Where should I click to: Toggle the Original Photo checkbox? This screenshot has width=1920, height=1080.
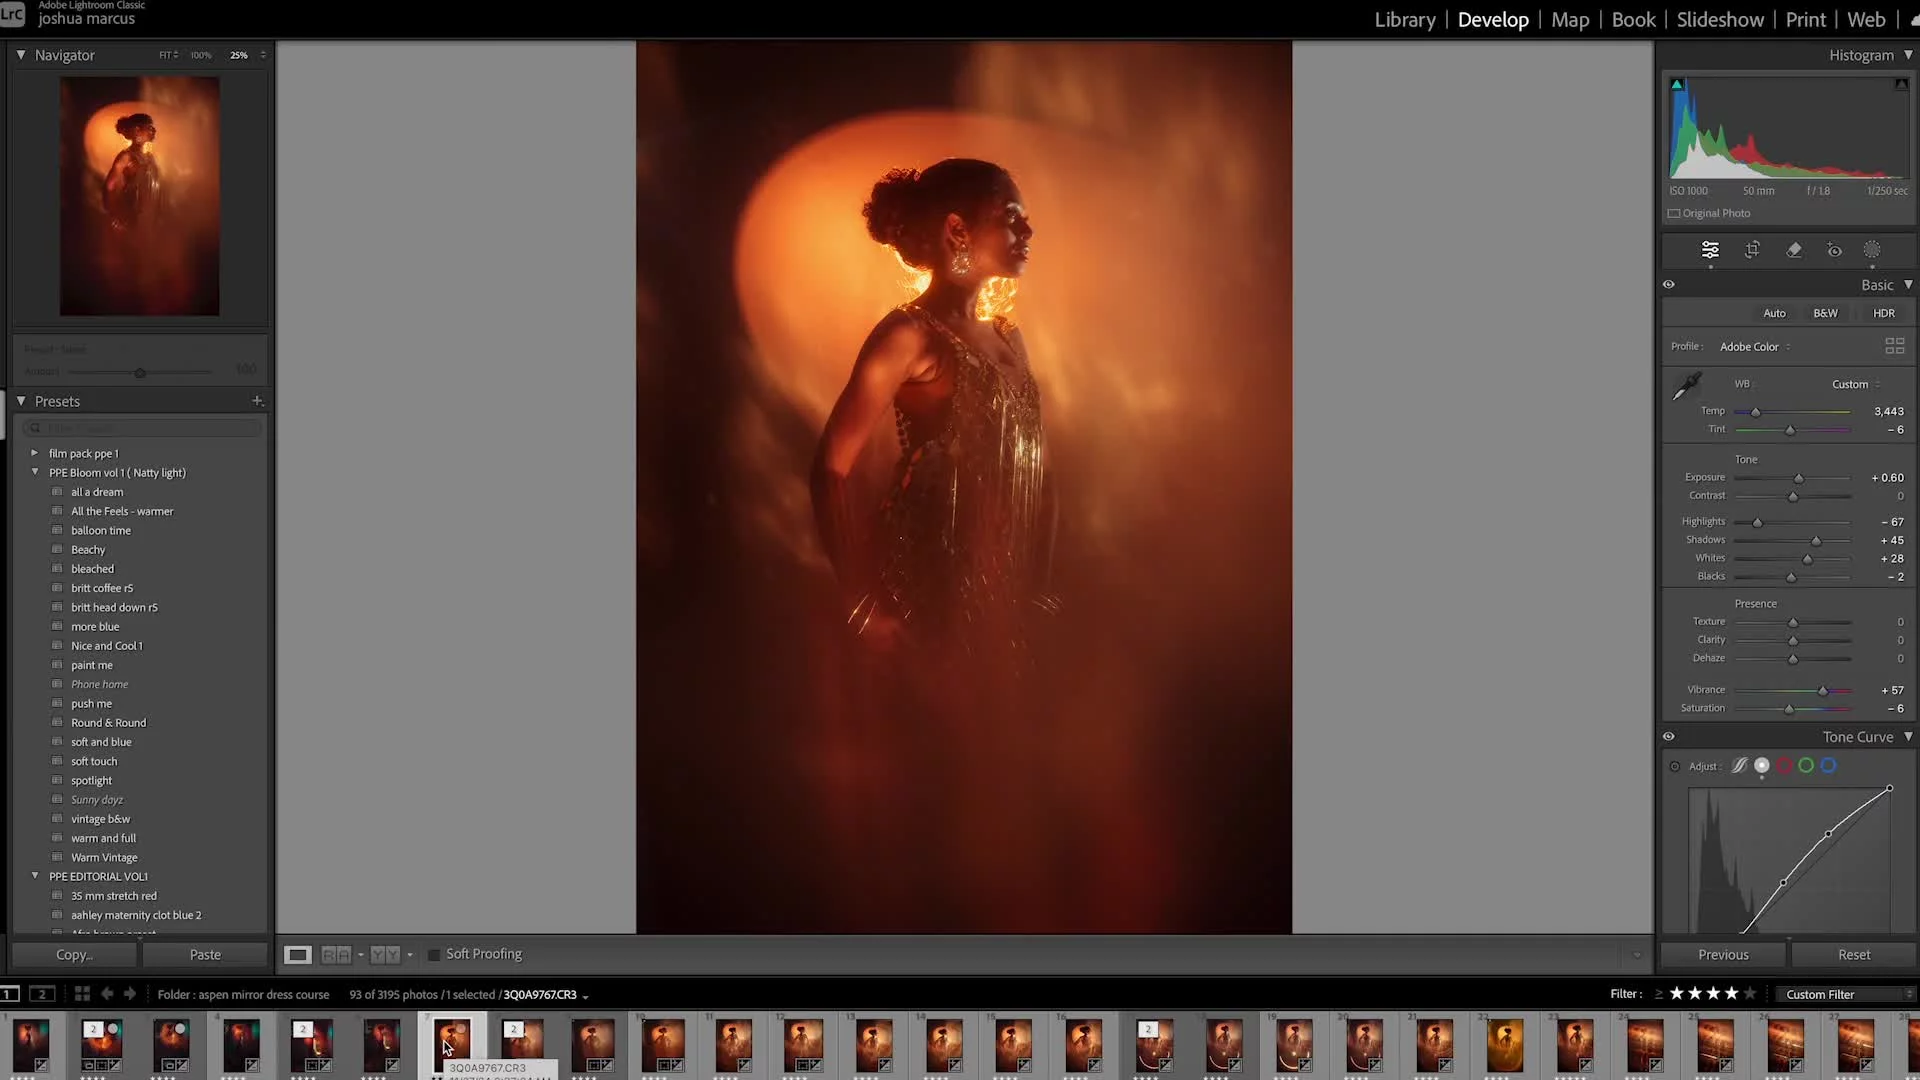tap(1674, 213)
